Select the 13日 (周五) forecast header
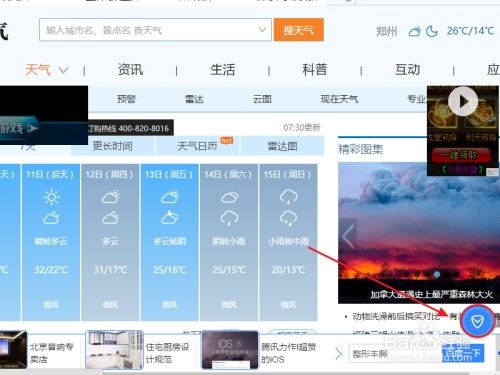 click(169, 174)
